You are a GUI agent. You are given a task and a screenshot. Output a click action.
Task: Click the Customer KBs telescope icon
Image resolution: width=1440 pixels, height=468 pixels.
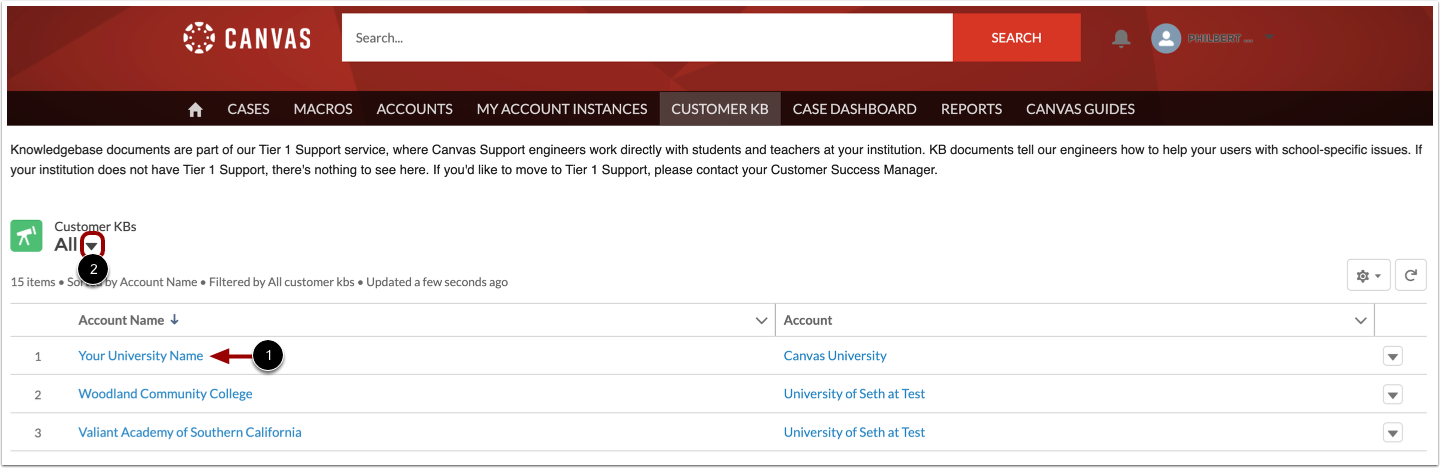pos(26,235)
